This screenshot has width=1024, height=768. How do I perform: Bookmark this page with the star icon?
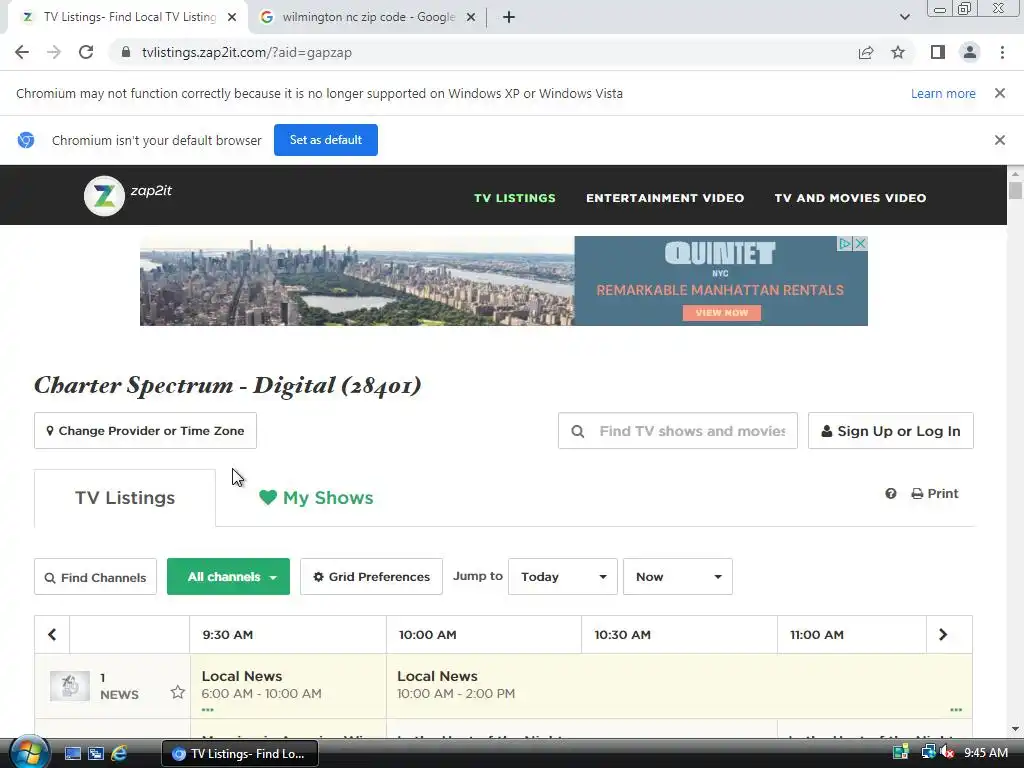pos(898,52)
